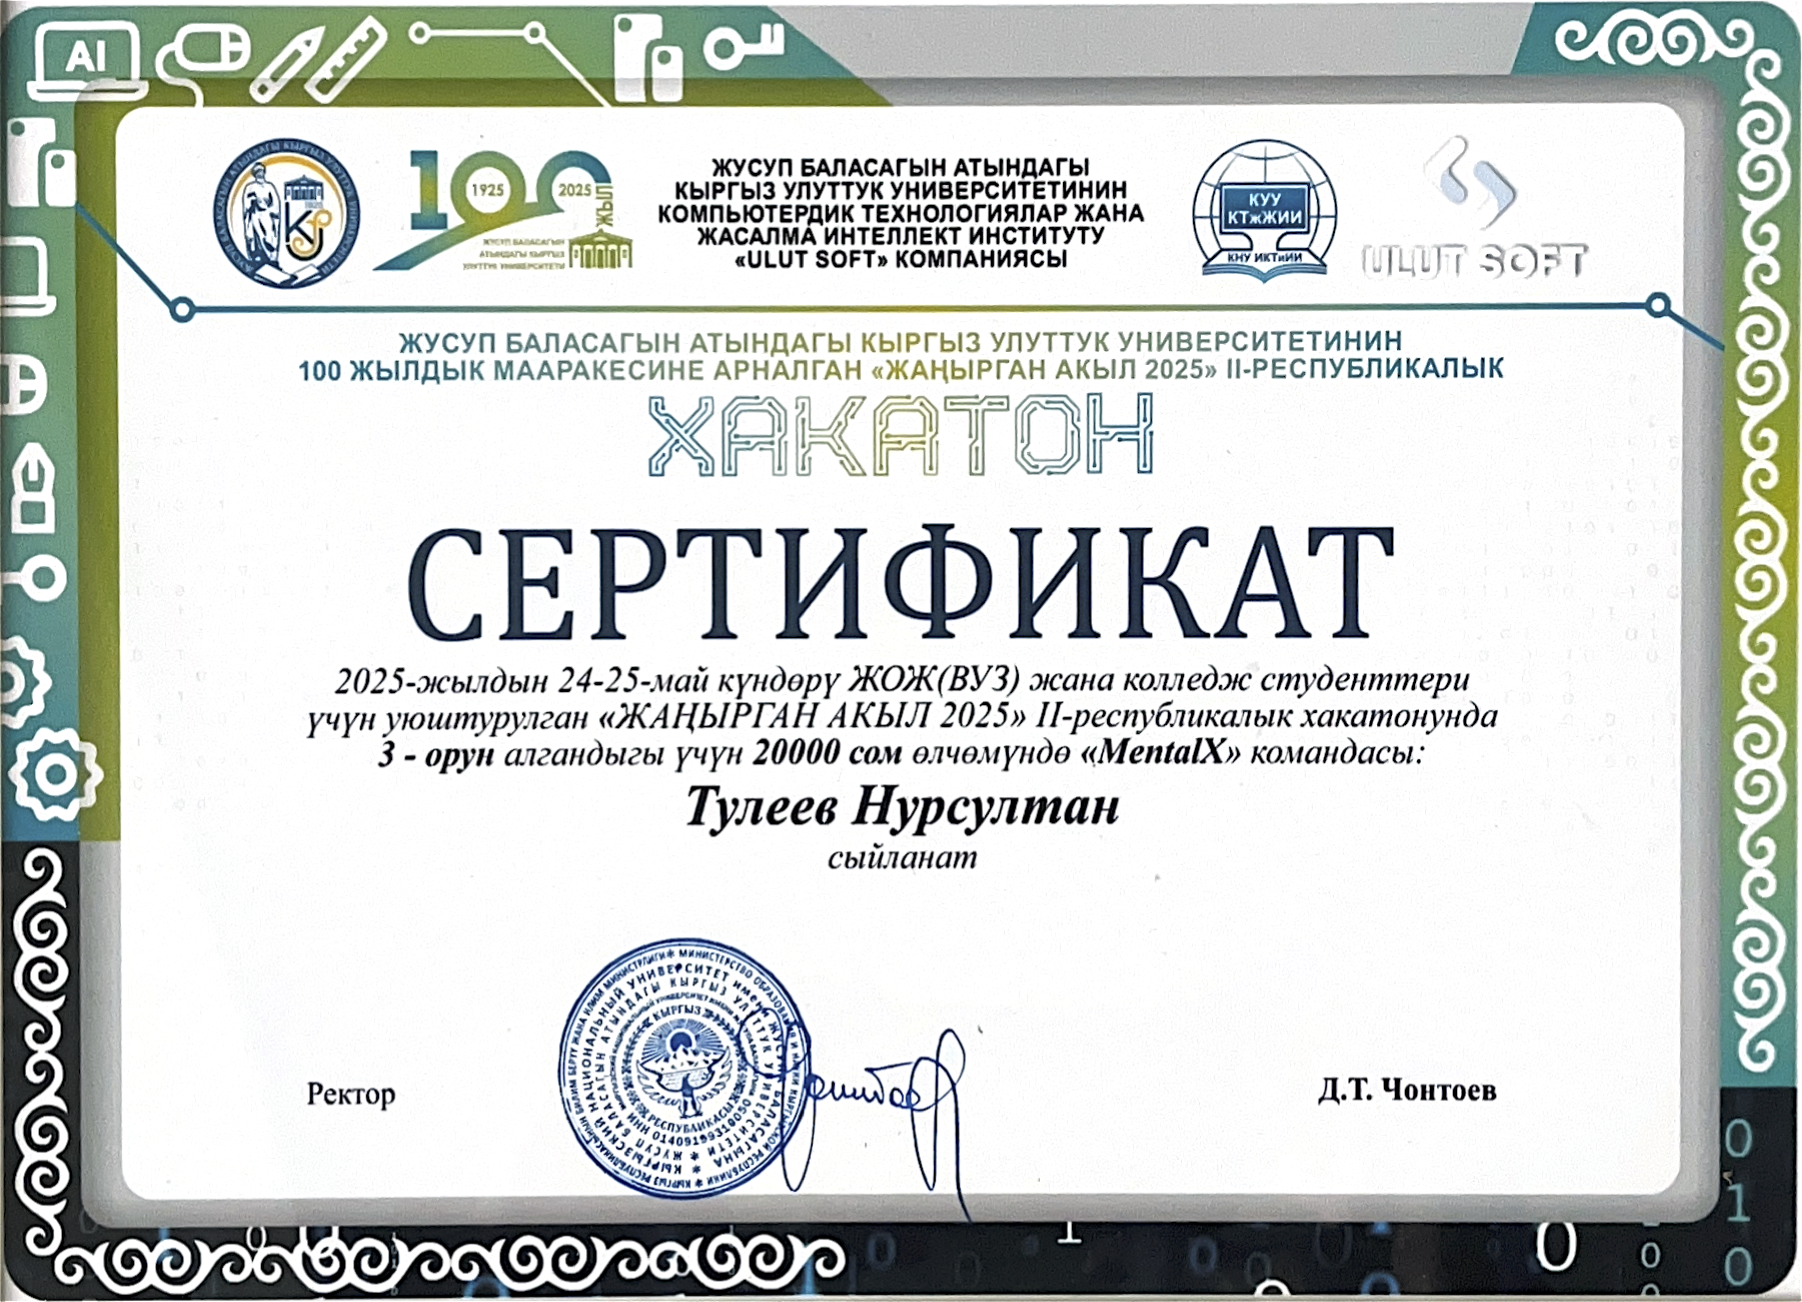Click the Ректор label

click(x=351, y=1094)
